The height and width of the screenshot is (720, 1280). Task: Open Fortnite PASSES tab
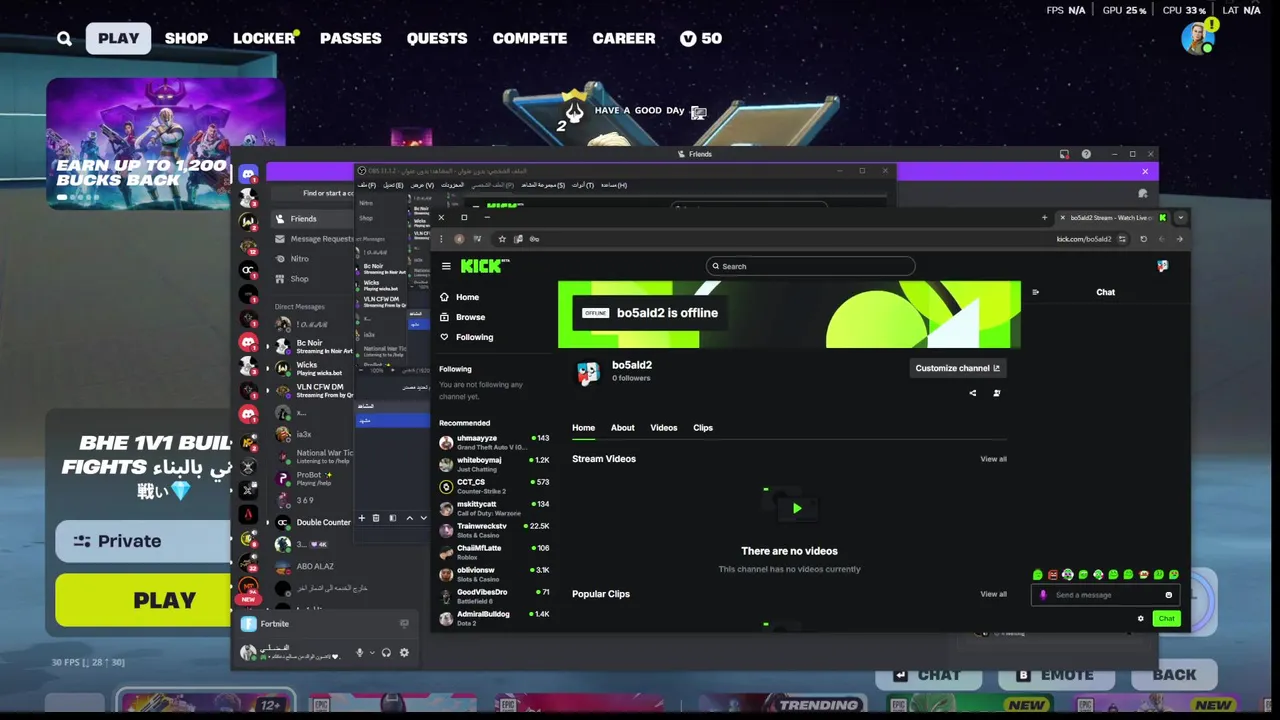(350, 38)
